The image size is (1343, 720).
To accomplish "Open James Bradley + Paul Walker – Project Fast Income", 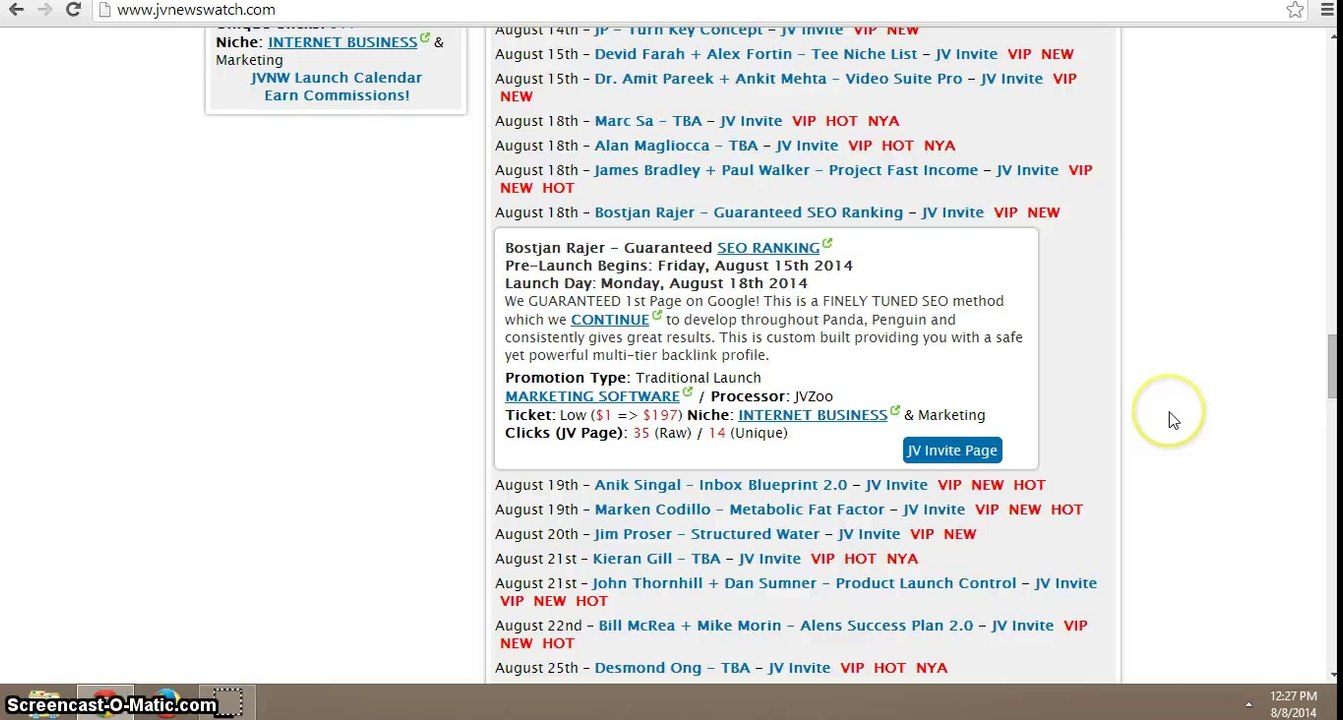I will tap(786, 170).
